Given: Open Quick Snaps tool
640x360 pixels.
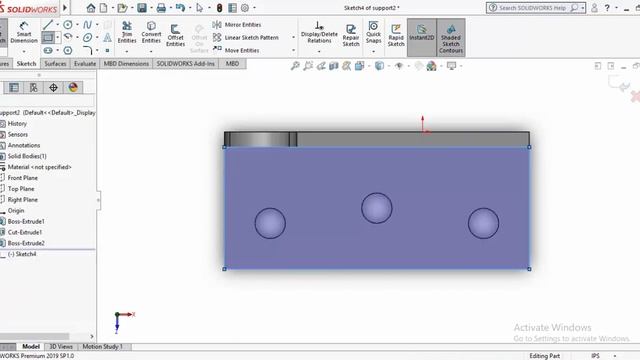Looking at the screenshot, I should click(373, 32).
